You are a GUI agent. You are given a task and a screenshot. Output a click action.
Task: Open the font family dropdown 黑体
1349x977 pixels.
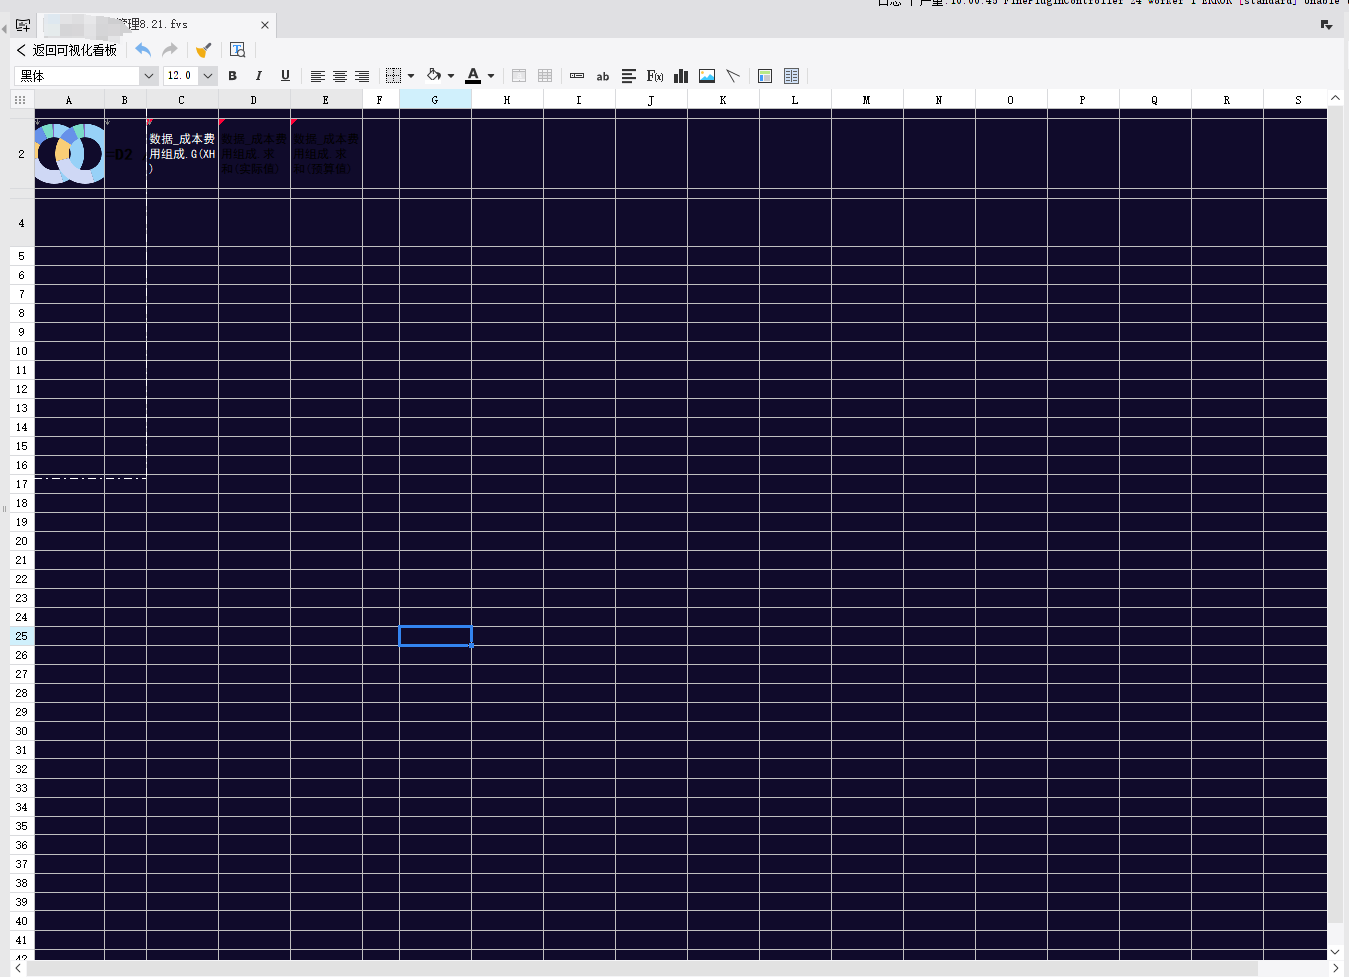tap(86, 76)
